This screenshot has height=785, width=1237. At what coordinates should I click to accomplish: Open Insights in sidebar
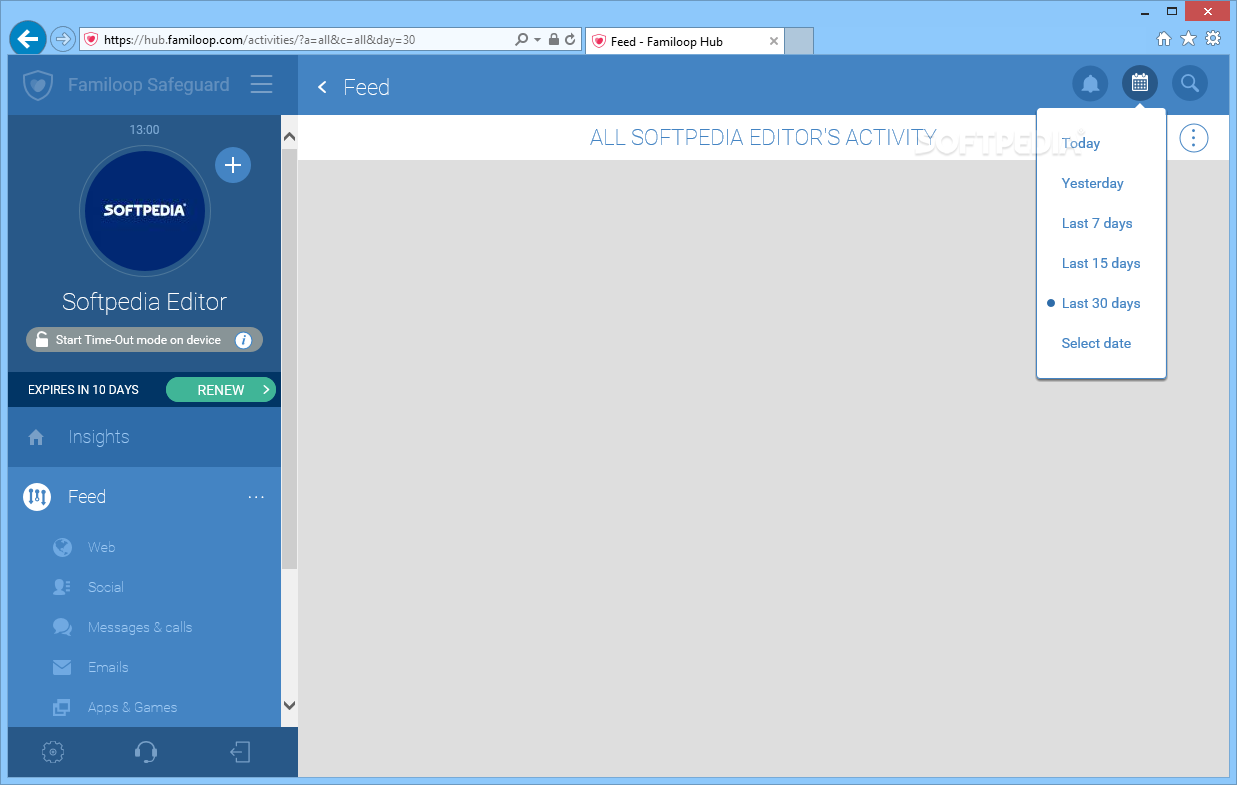coord(98,437)
